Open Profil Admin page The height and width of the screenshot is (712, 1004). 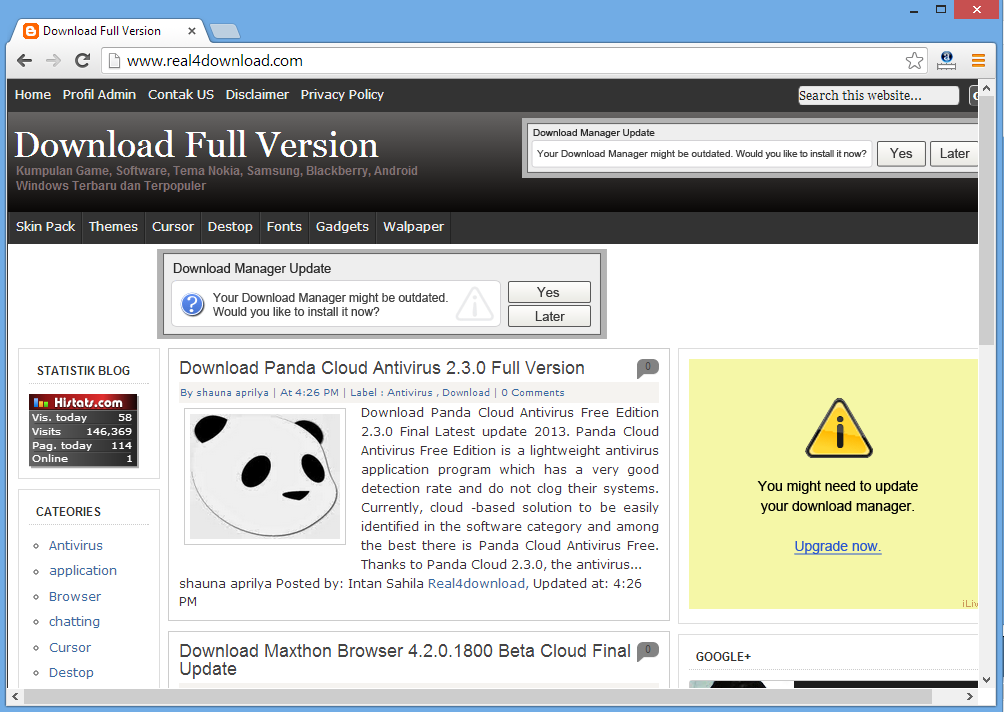99,95
